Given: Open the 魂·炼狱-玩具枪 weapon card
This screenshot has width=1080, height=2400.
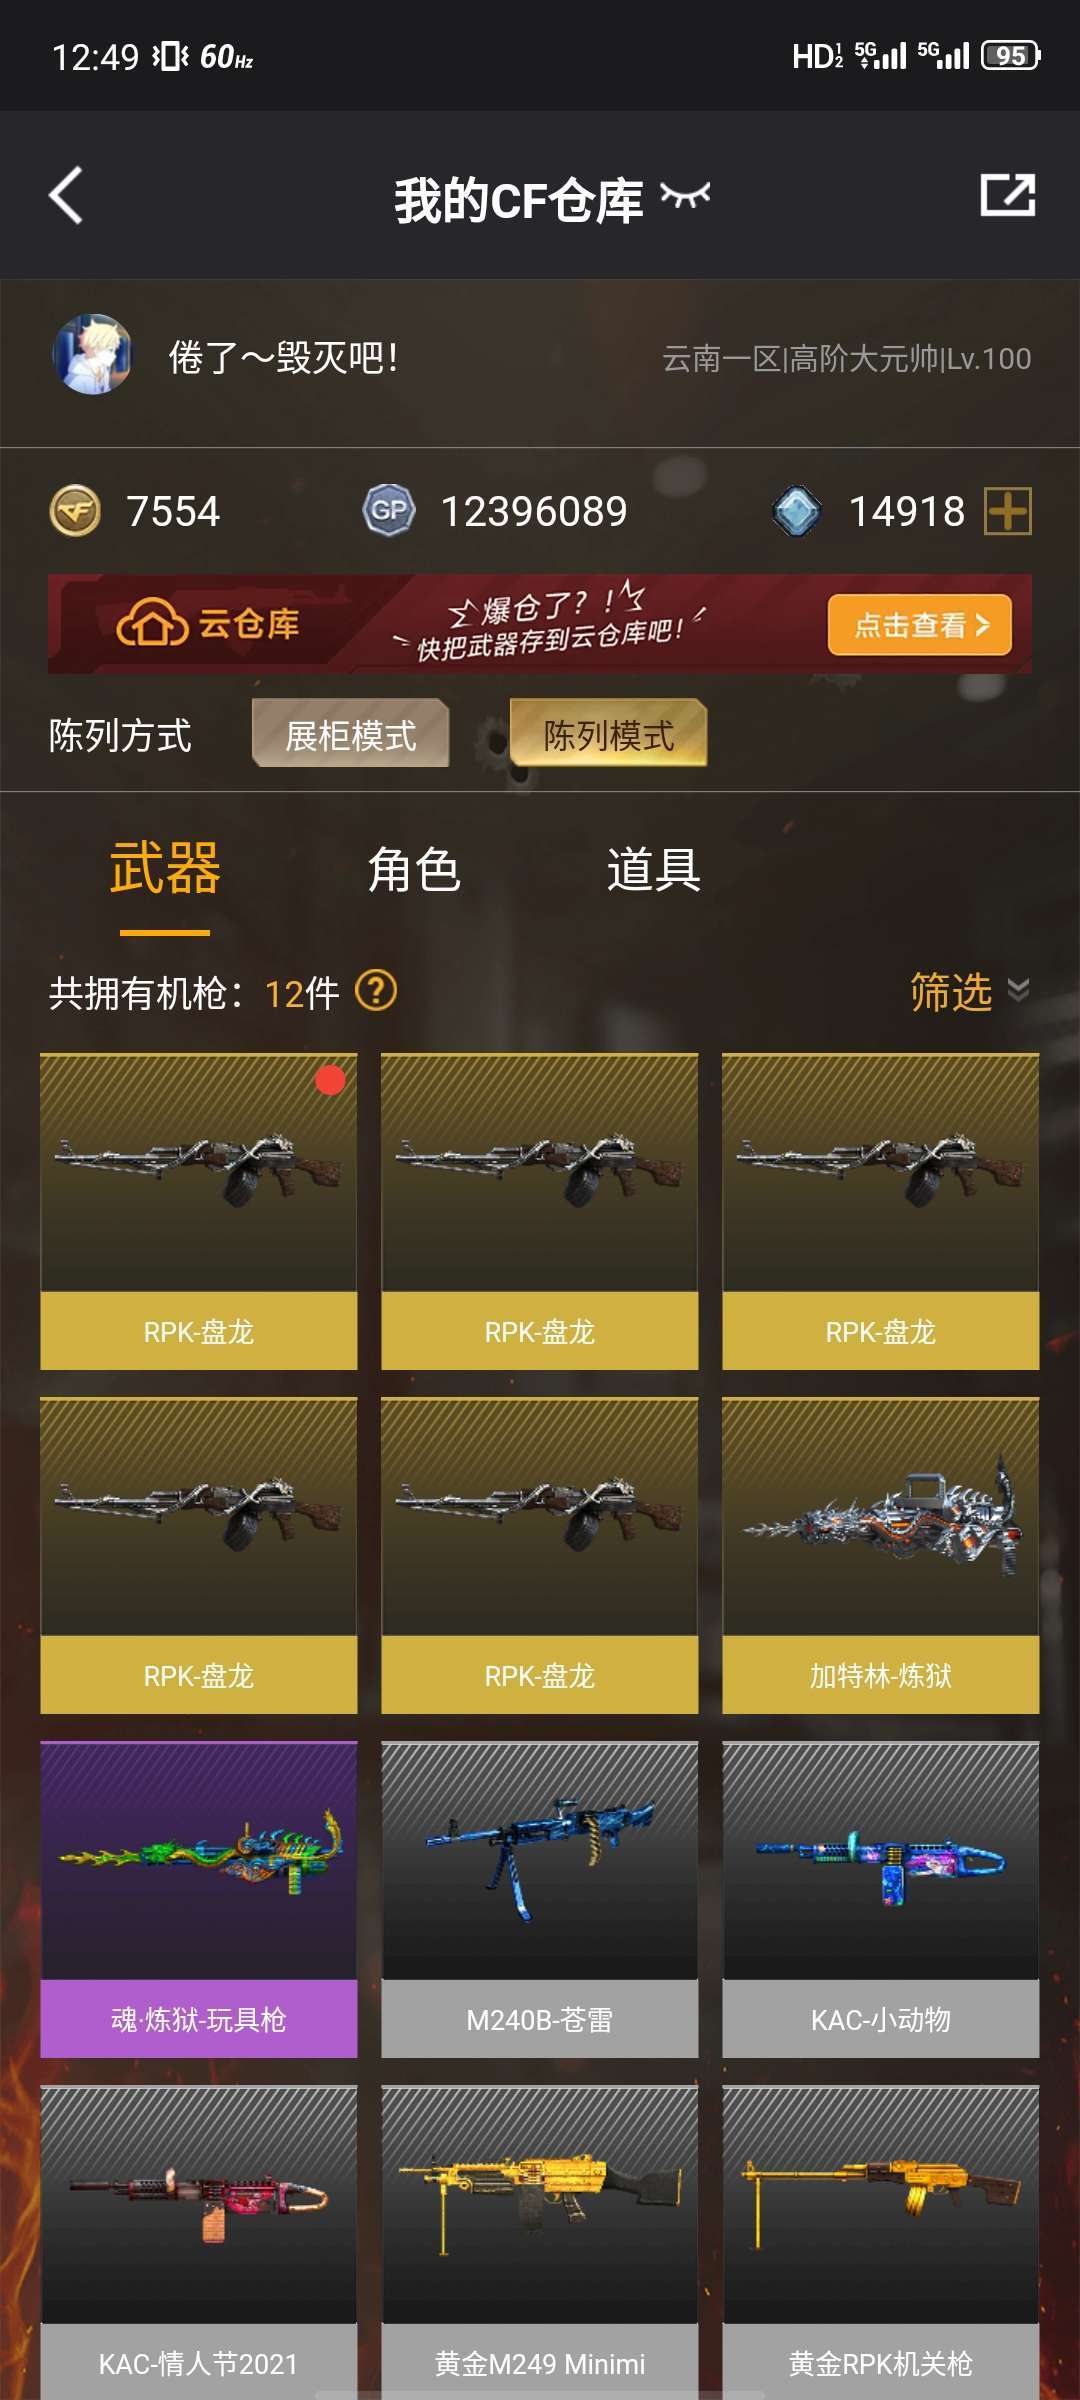Looking at the screenshot, I should (199, 1899).
